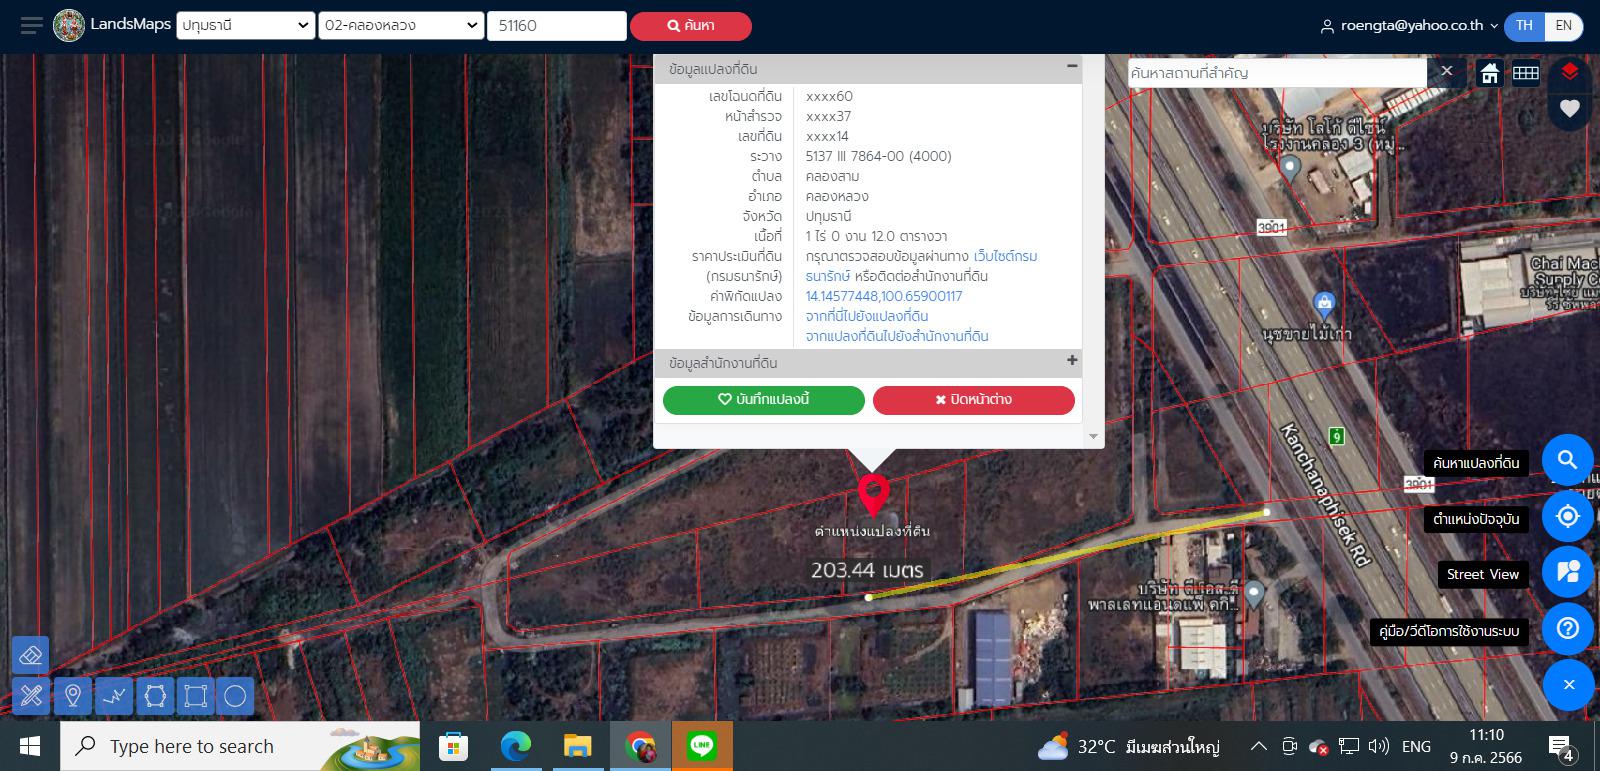The image size is (1600, 771).
Task: Open the map layers panel
Action: (1569, 71)
